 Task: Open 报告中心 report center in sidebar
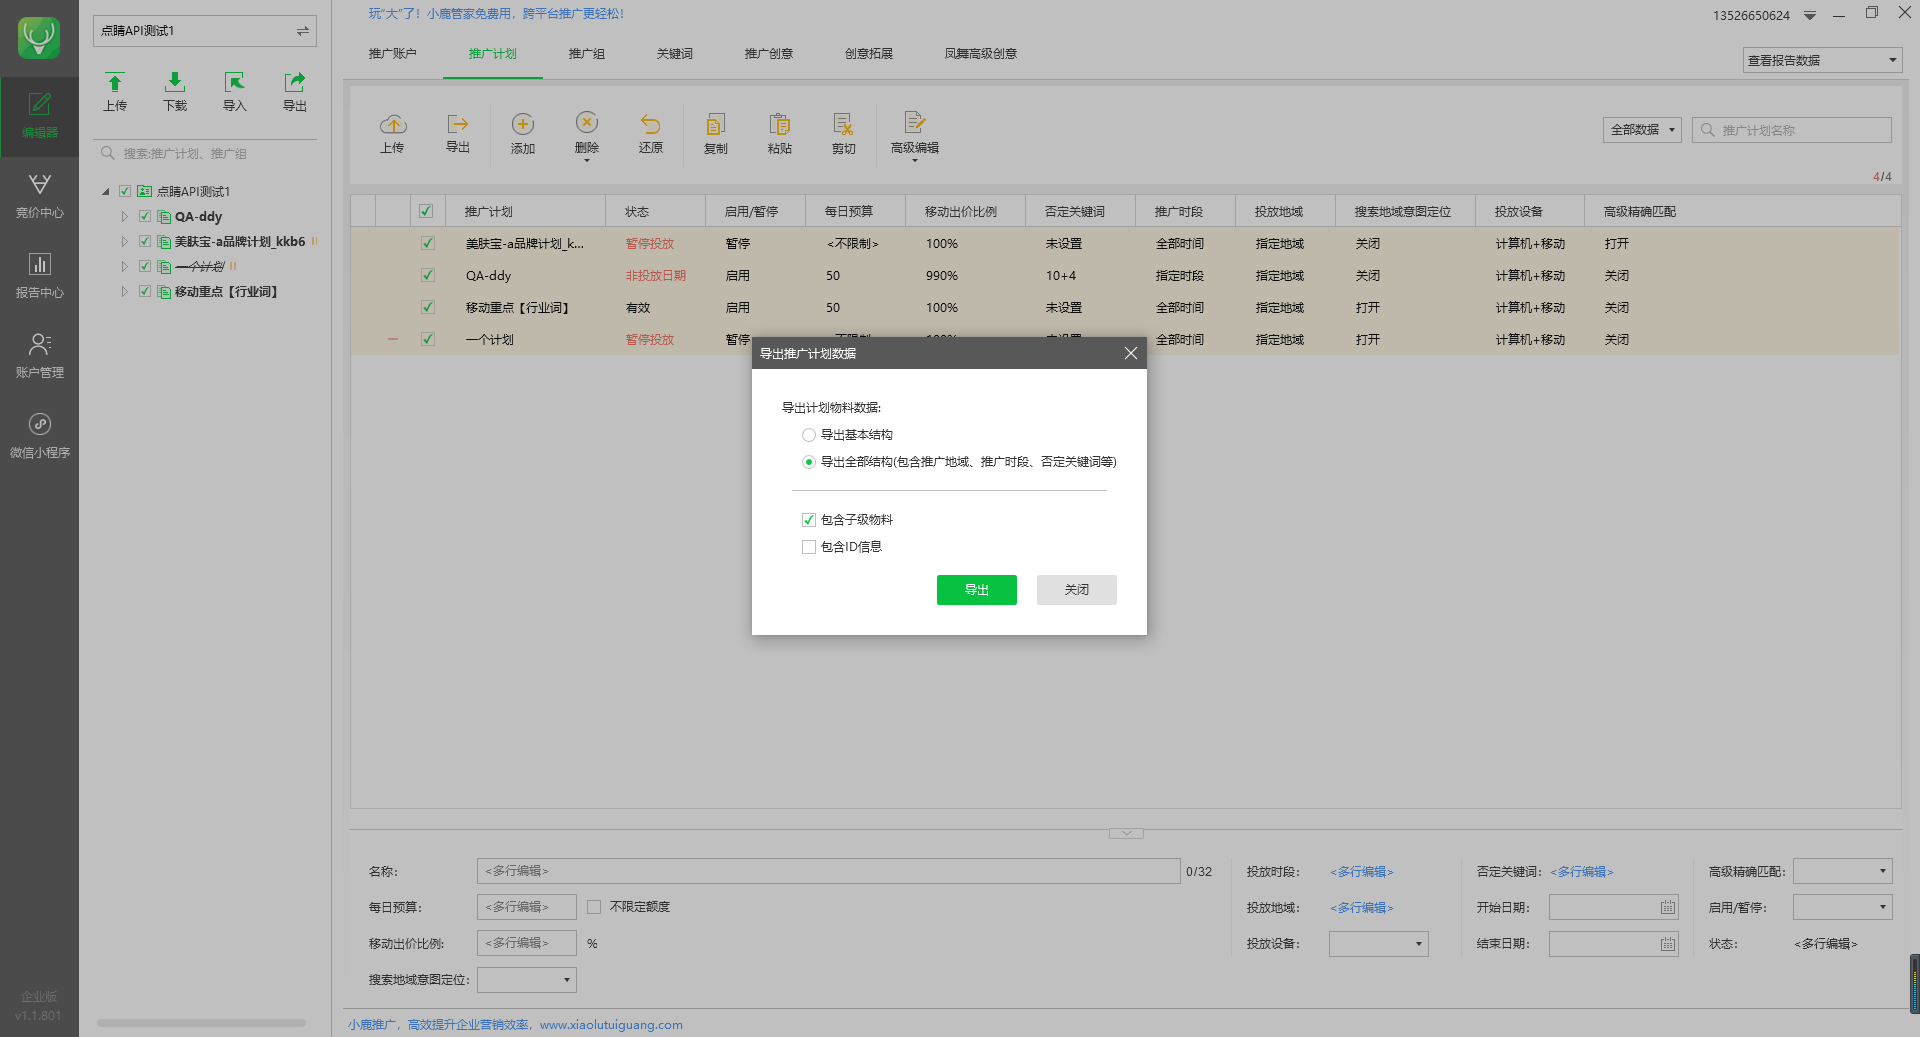(39, 276)
